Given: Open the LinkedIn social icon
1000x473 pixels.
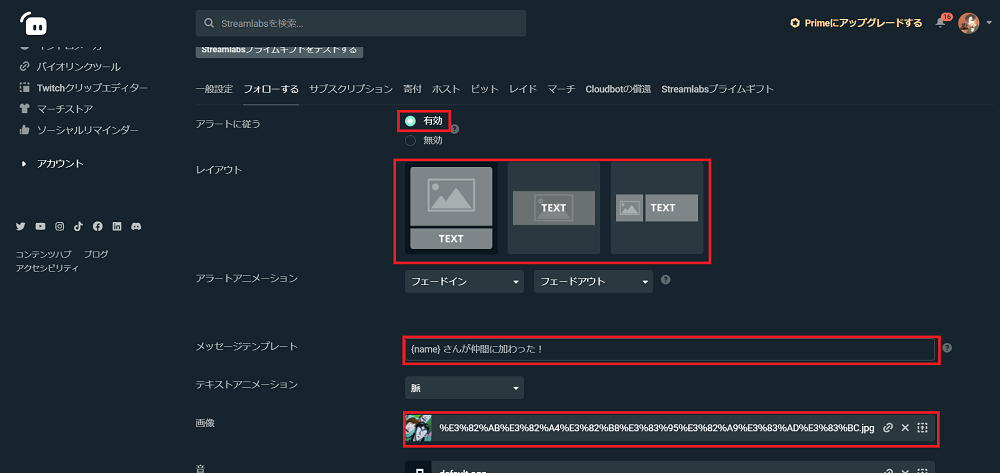Looking at the screenshot, I should pos(117,226).
